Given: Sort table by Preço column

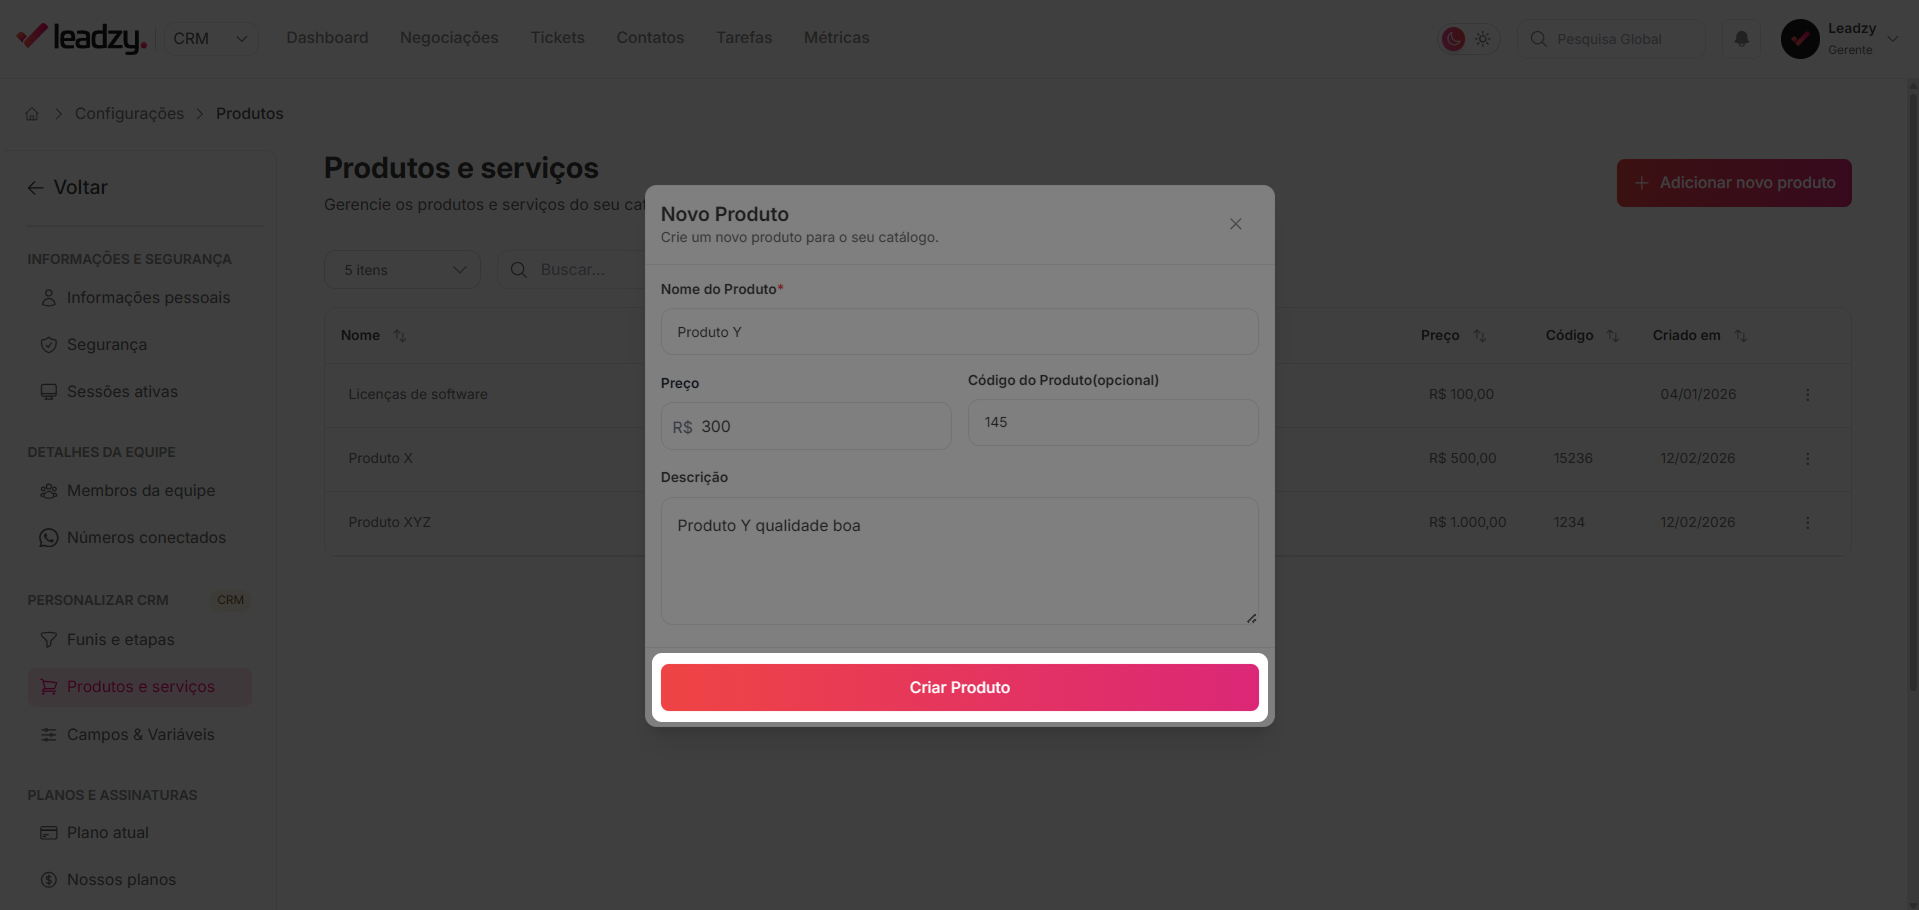Looking at the screenshot, I should point(1480,336).
